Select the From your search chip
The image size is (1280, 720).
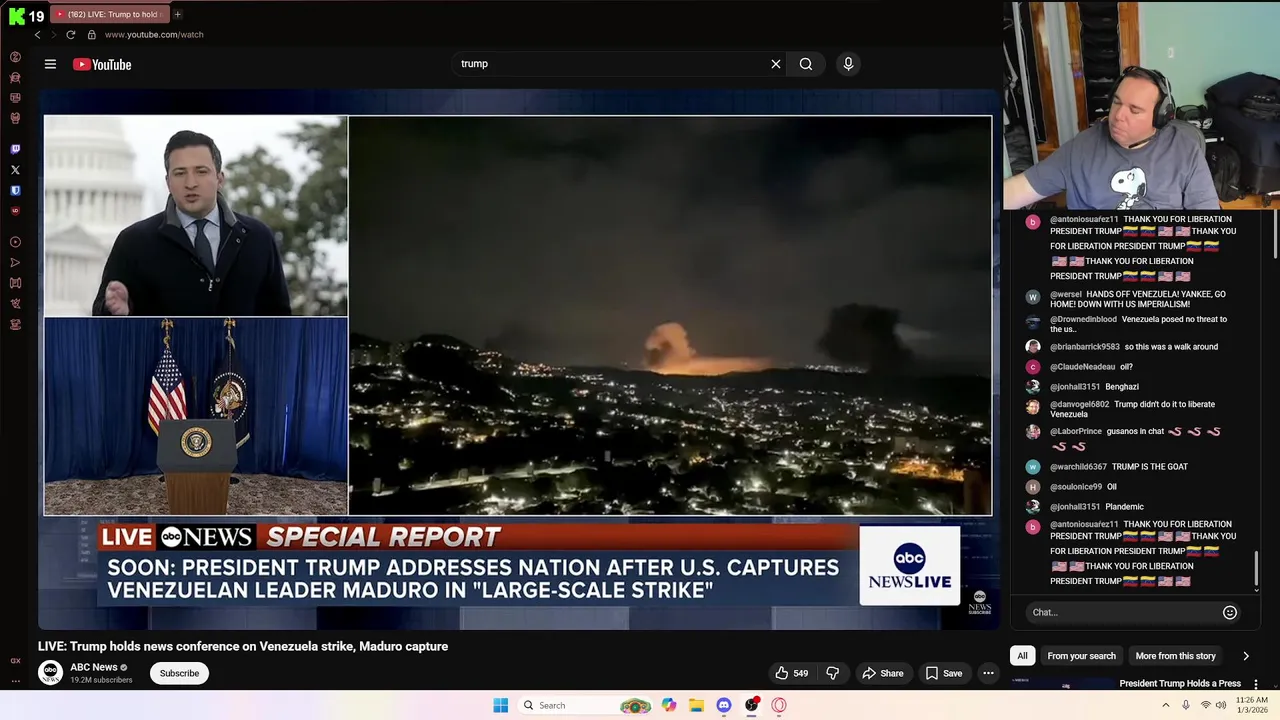(x=1081, y=656)
